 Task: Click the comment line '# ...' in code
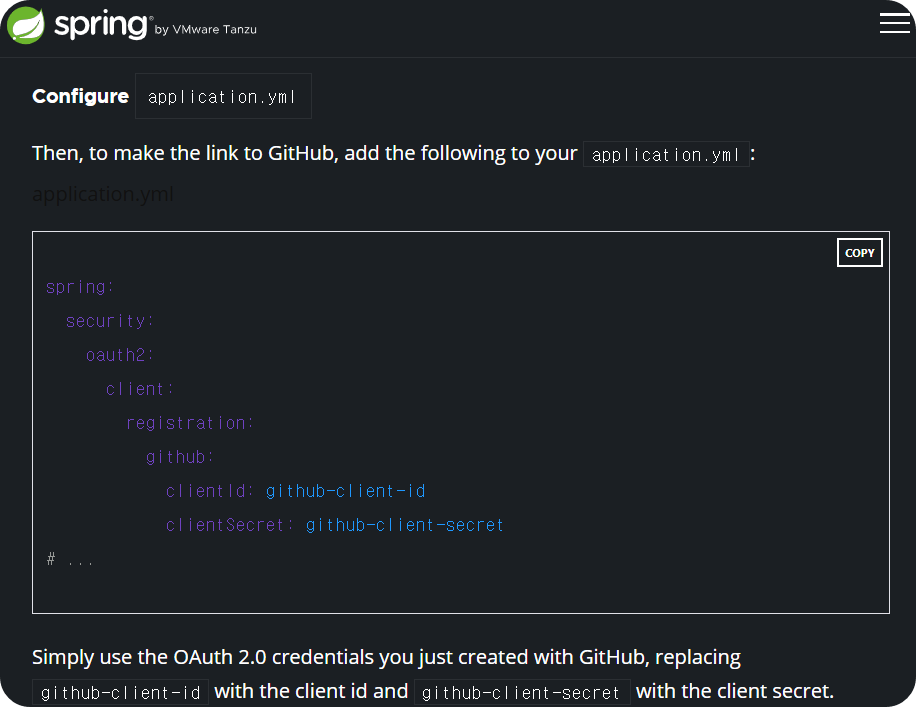pos(70,558)
